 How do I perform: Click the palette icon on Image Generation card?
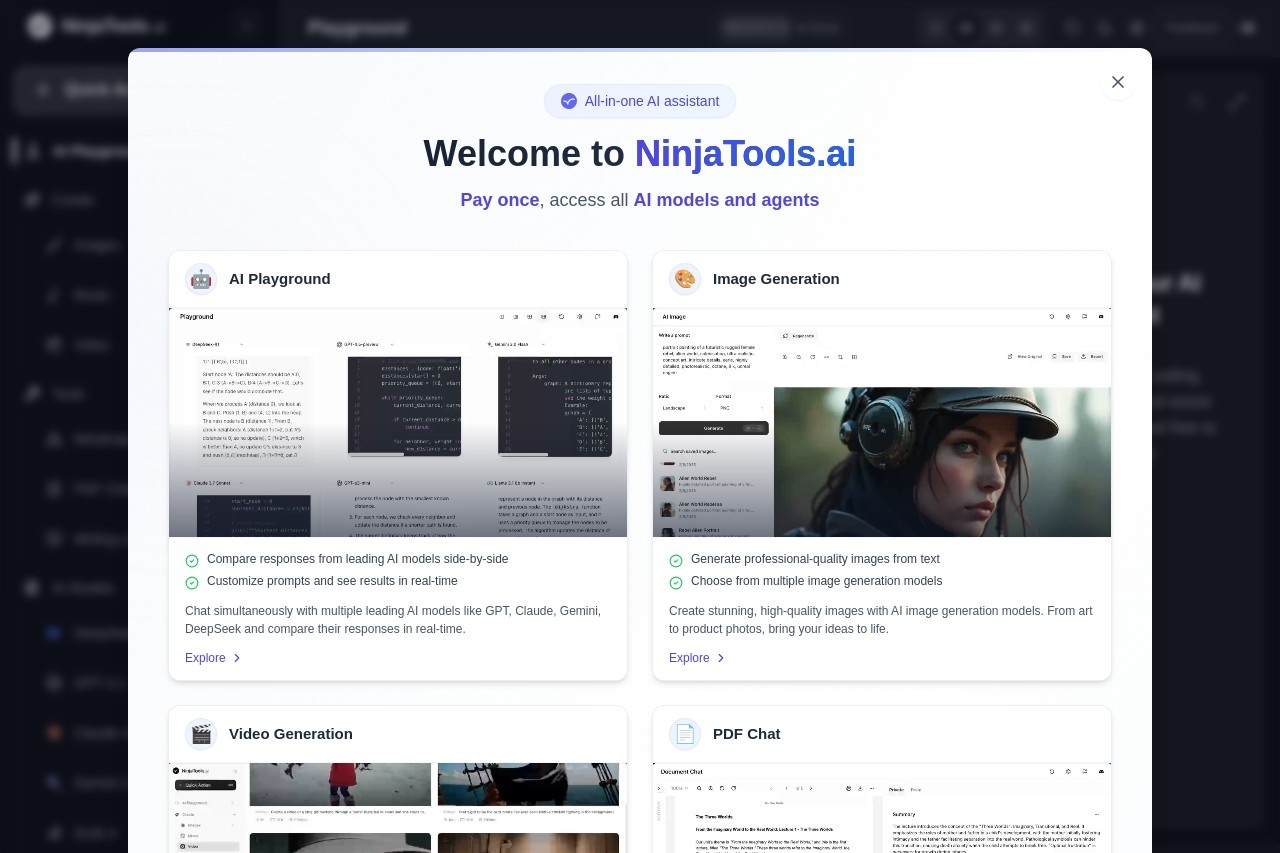(685, 279)
